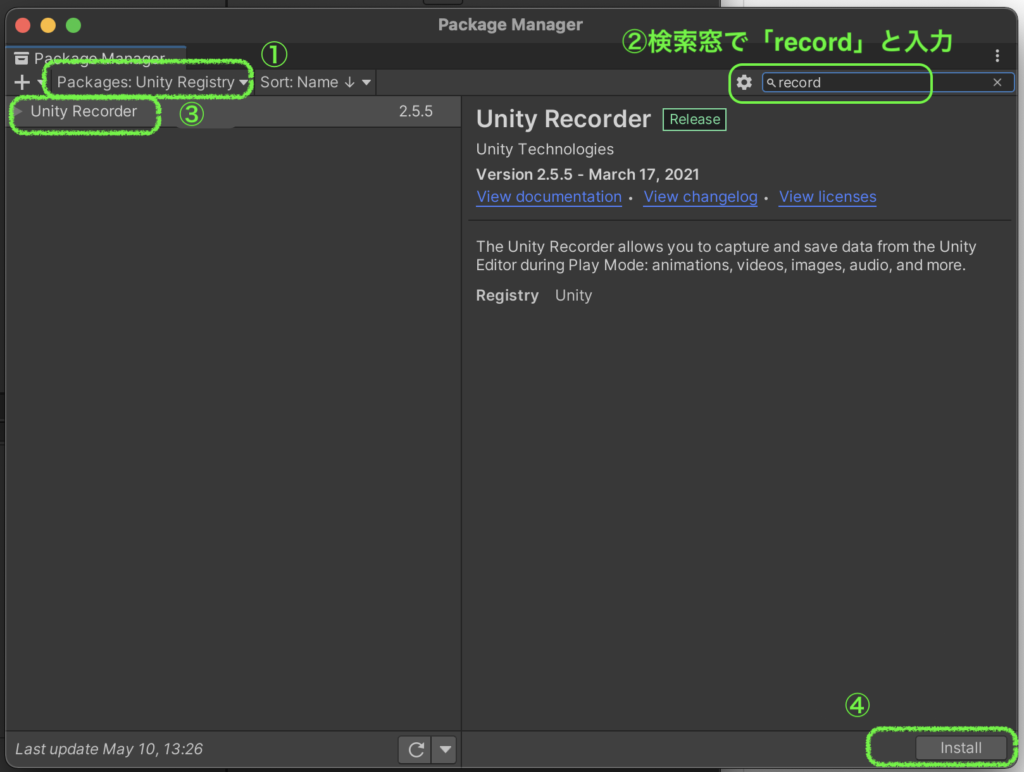1024x772 pixels.
Task: Open the Sort: Name dropdown
Action: click(315, 82)
